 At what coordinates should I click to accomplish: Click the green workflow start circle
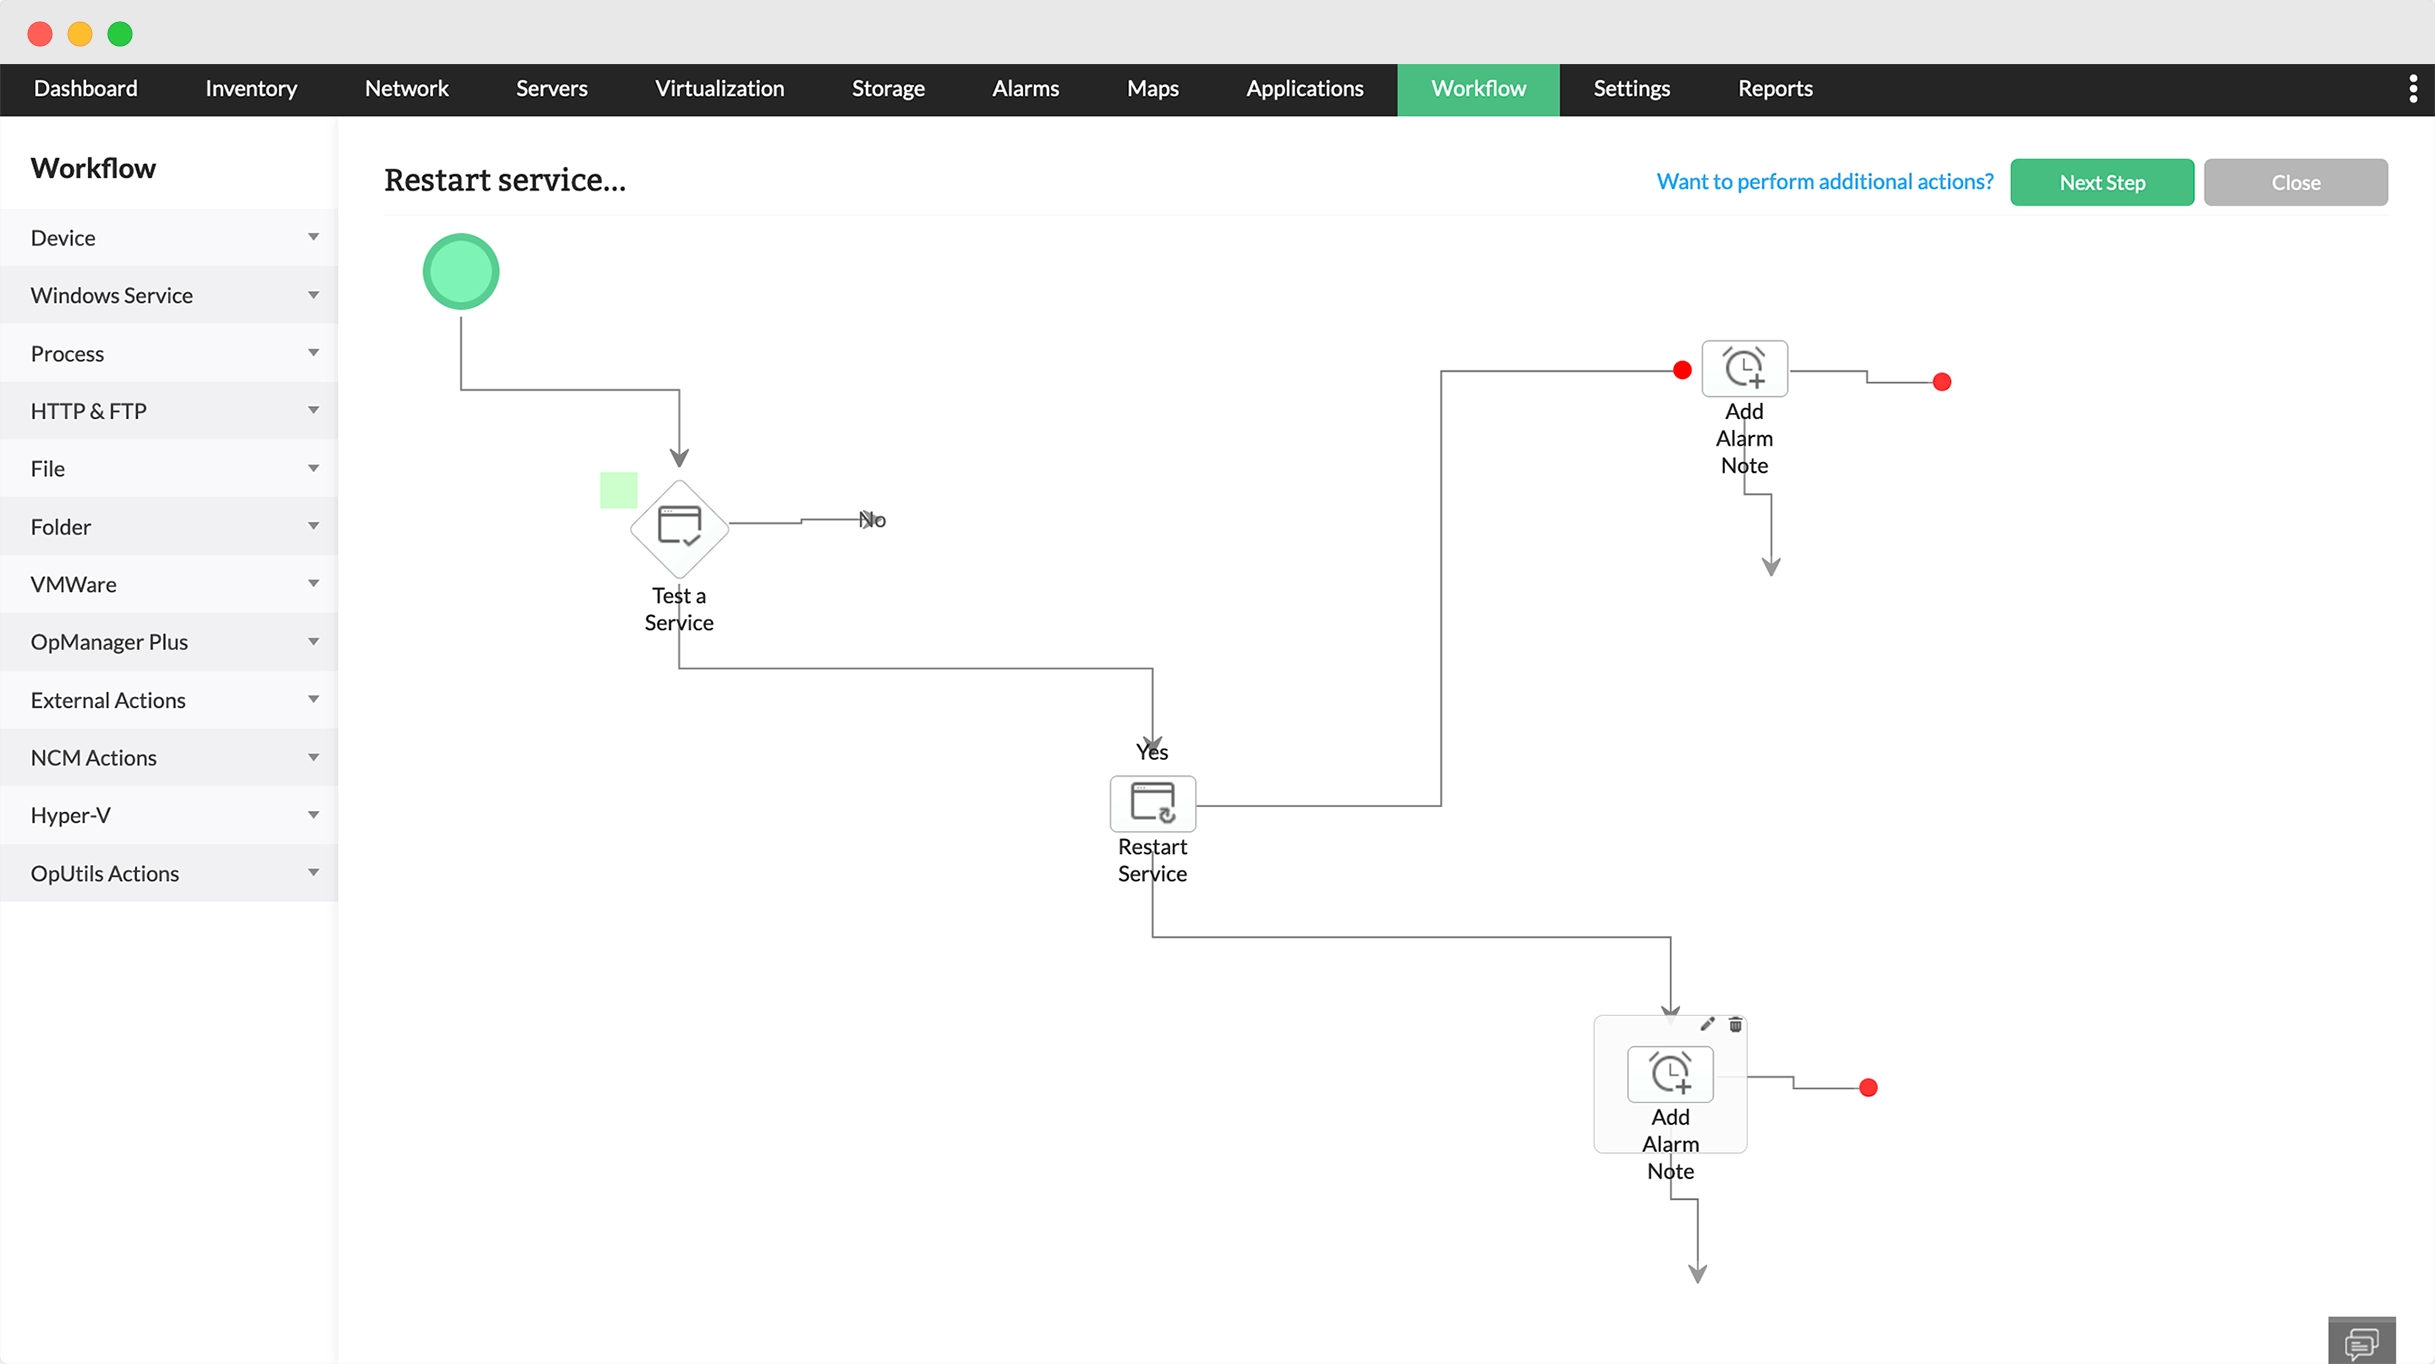pos(461,272)
